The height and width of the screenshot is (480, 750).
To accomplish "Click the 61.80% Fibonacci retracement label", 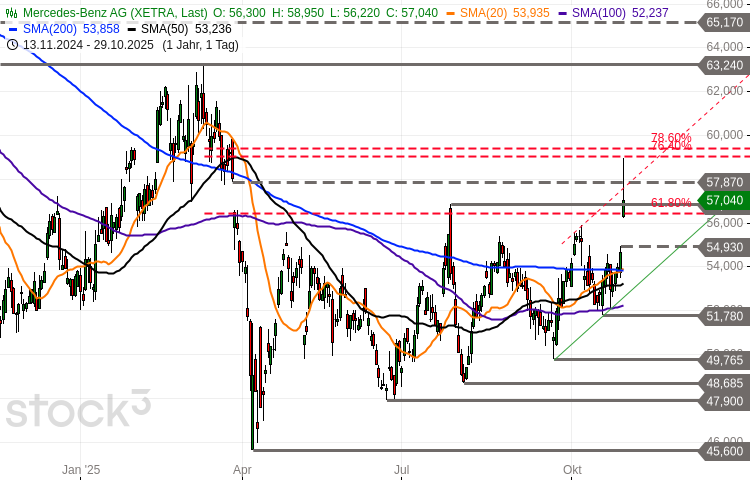I will (671, 203).
